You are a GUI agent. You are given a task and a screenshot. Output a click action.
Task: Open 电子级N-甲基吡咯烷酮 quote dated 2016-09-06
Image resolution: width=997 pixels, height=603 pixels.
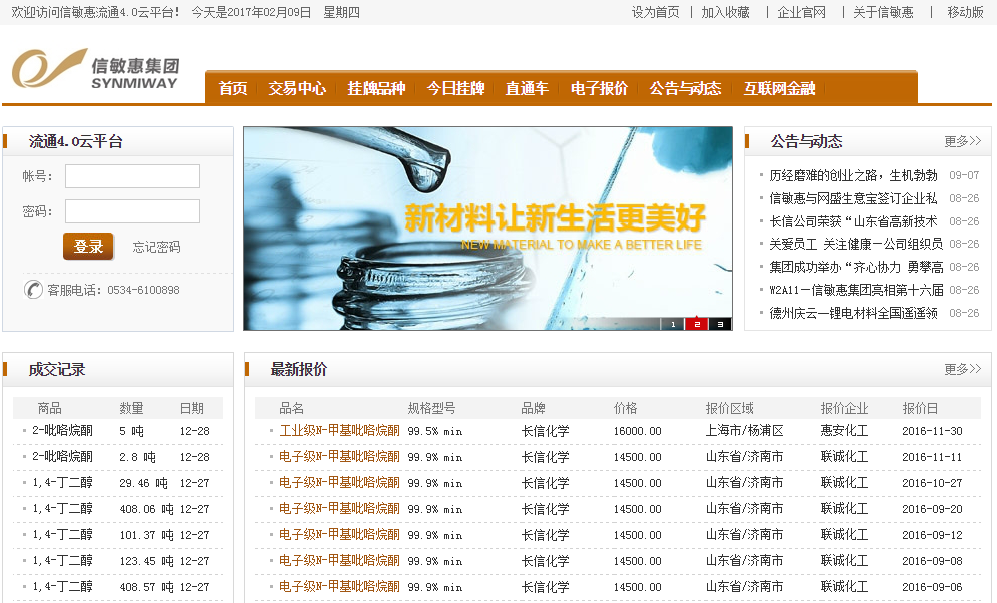coord(340,586)
